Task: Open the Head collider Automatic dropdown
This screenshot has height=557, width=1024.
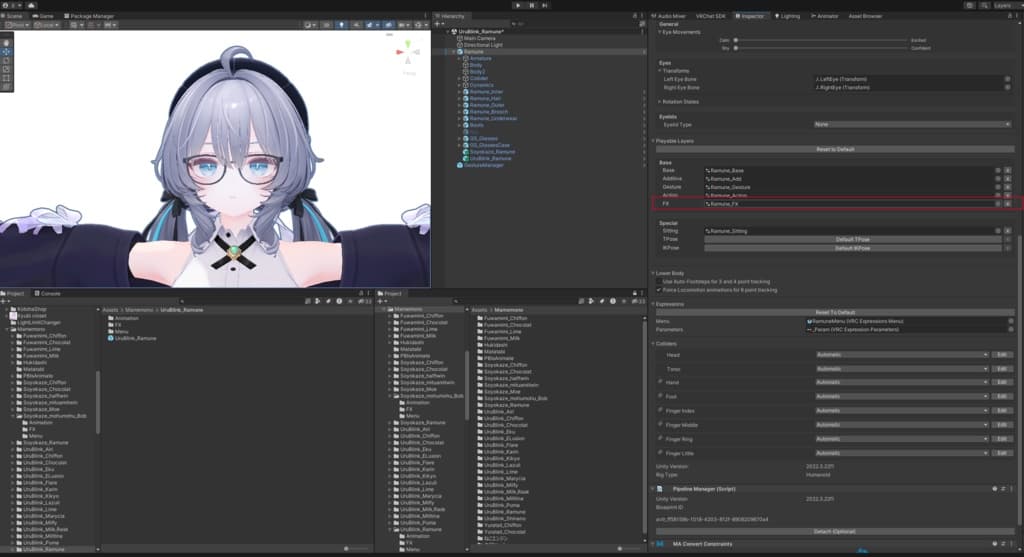Action: click(901, 354)
